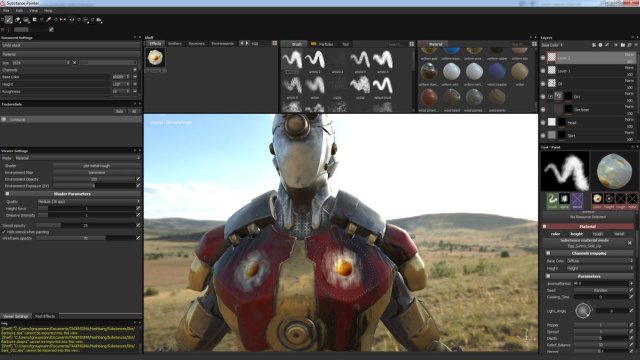The width and height of the screenshot is (640, 360).
Task: Switch the Shelf to grid view
Action: [275, 43]
